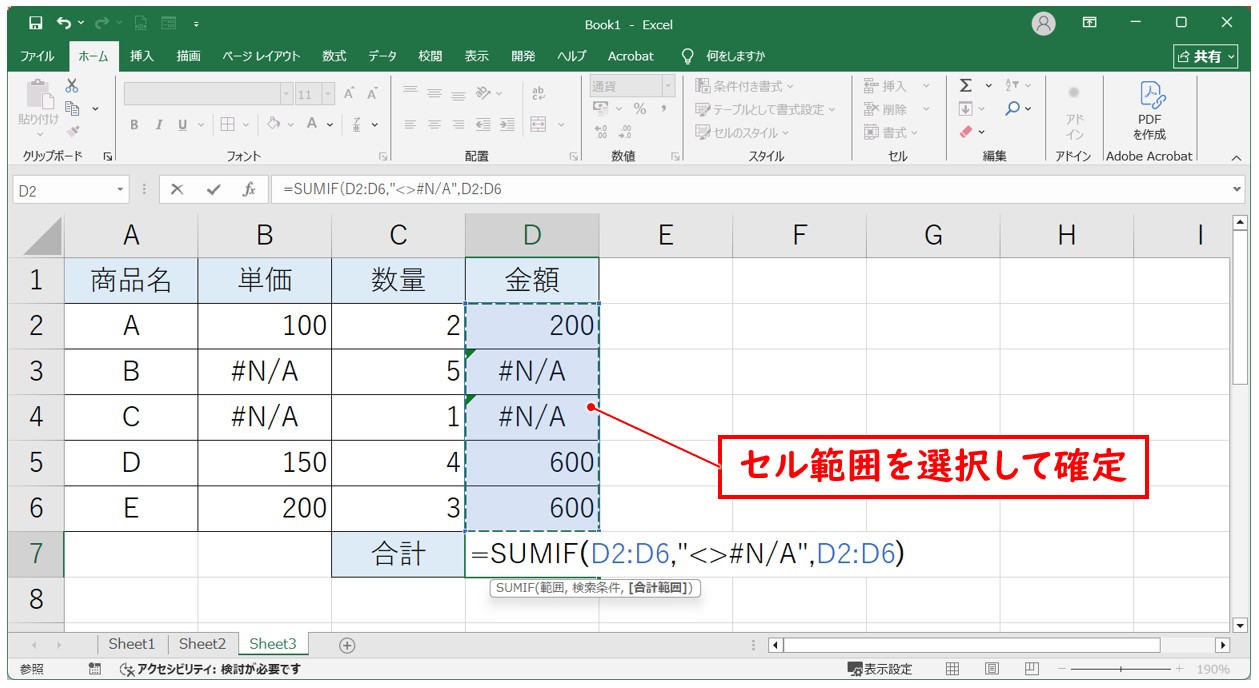Viewport: 1259px width, 688px height.
Task: Click the AutoSum sigma icon
Action: [x=966, y=86]
